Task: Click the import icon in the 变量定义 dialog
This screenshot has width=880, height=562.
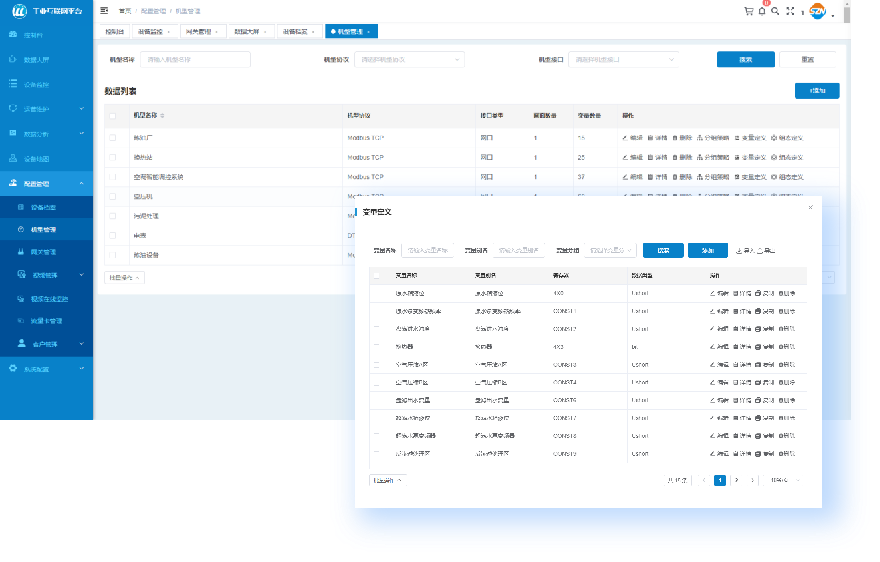Action: click(739, 250)
